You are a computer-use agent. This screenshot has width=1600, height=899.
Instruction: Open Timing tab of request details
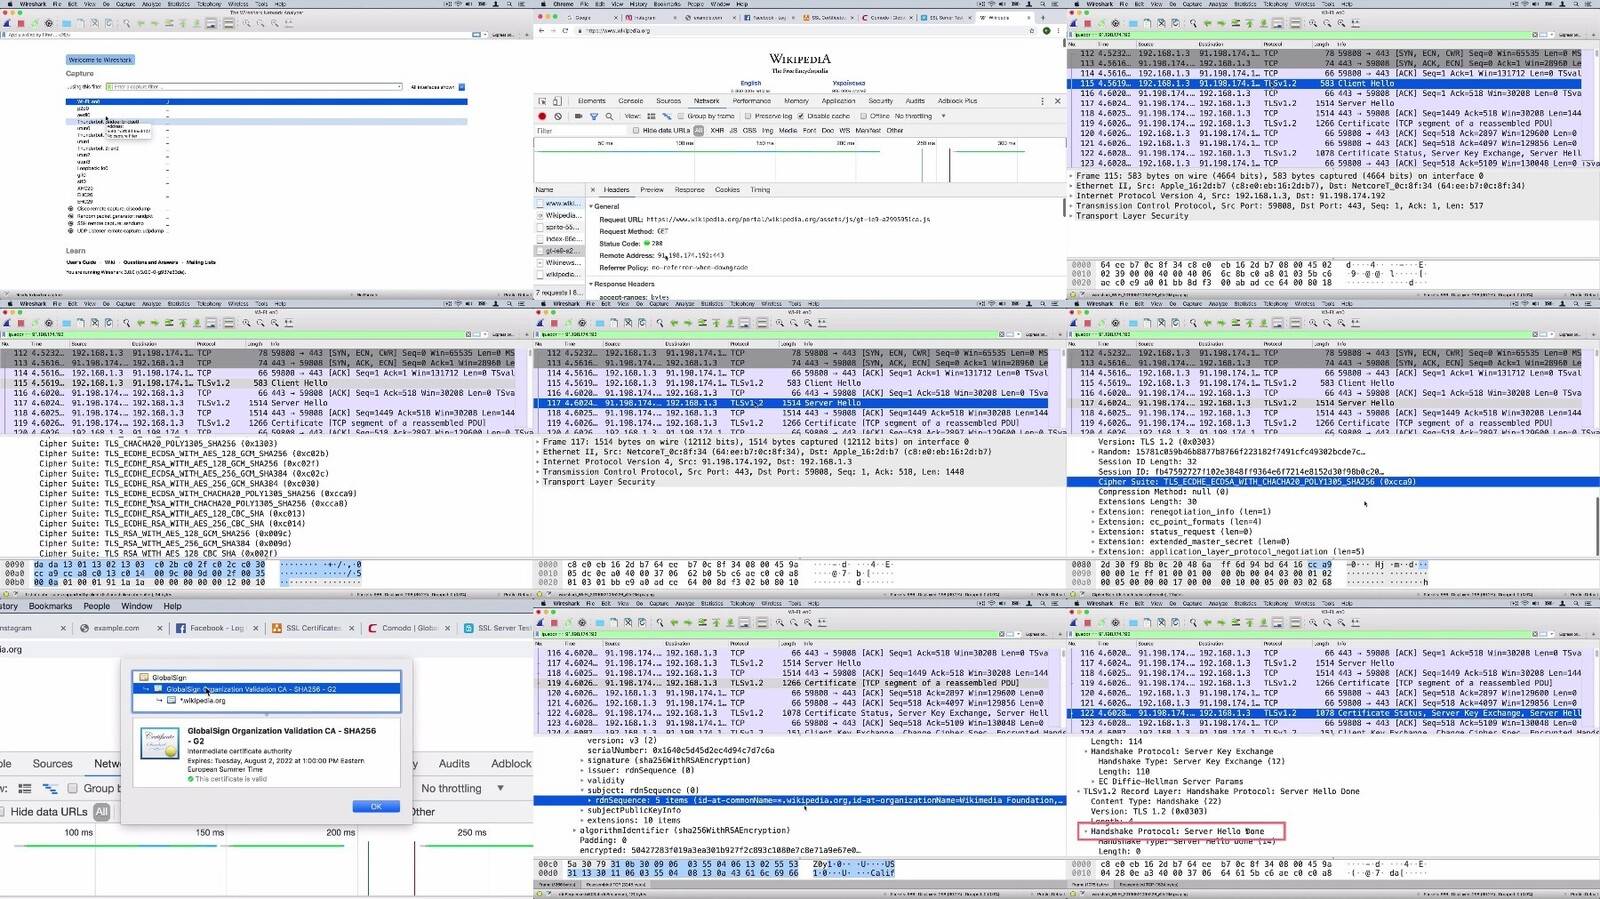click(x=760, y=189)
